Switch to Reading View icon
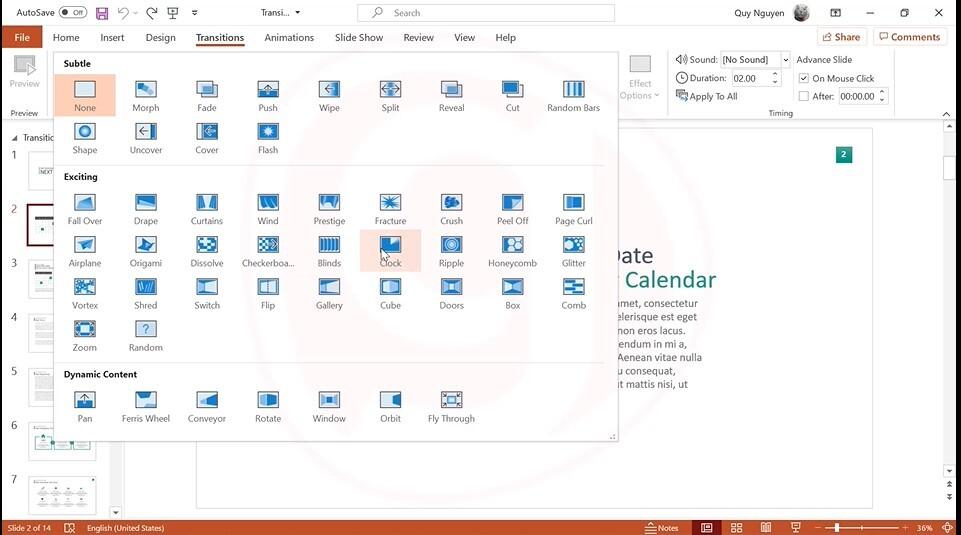The width and height of the screenshot is (961, 535). [x=766, y=528]
